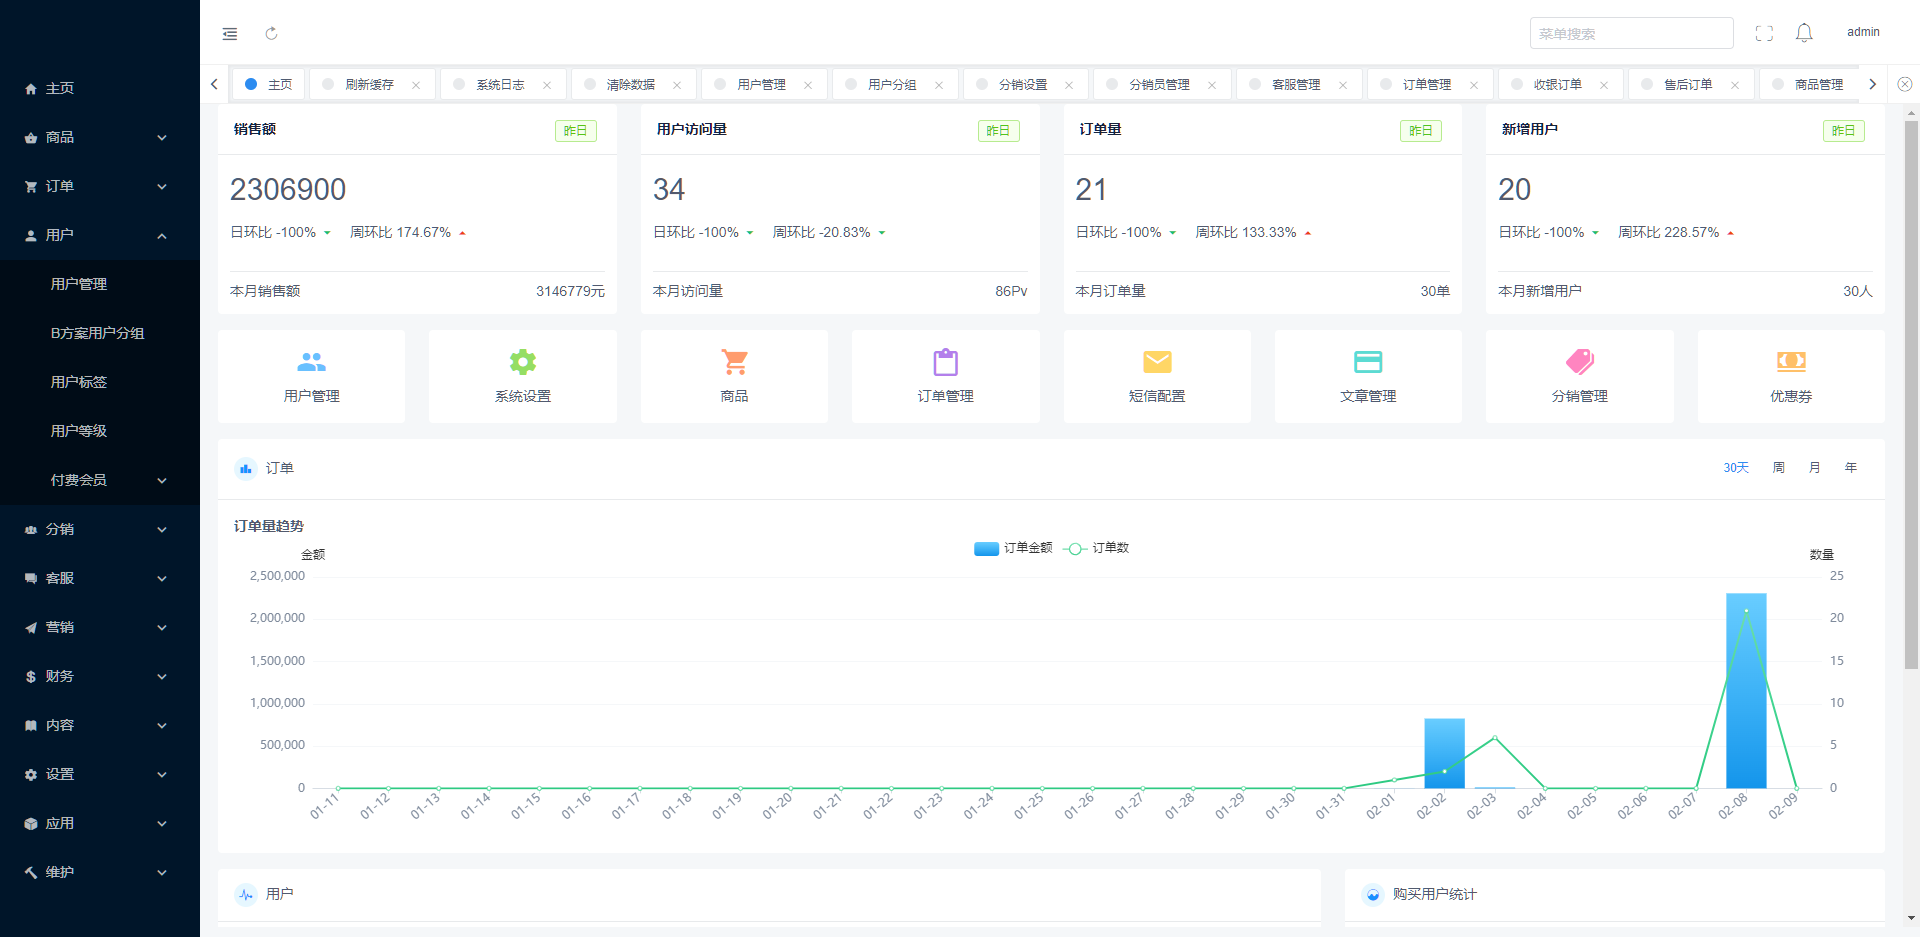Toggle the 订单数 legend series
The image size is (1920, 937).
point(1096,548)
